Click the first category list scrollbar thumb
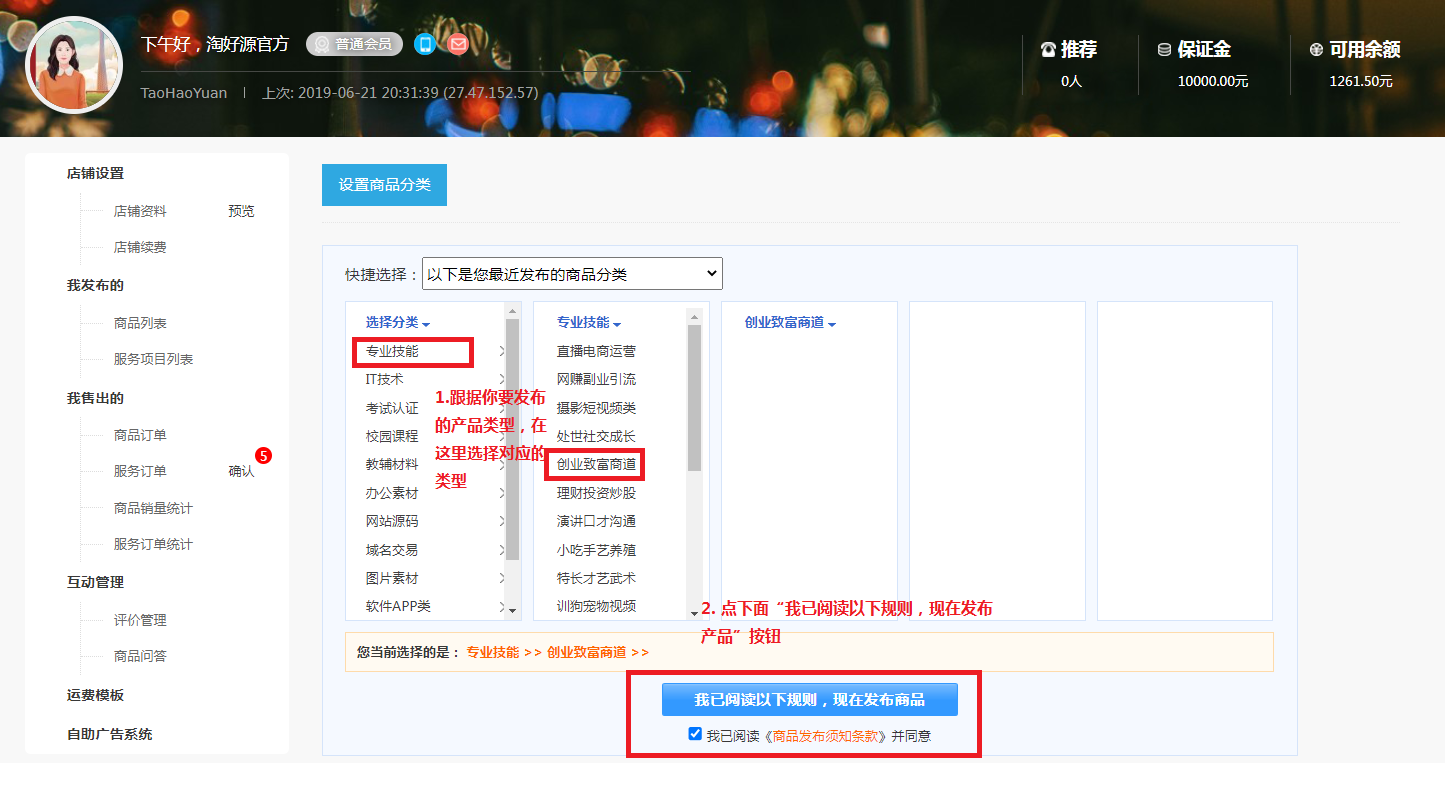The height and width of the screenshot is (797, 1445). click(x=513, y=440)
